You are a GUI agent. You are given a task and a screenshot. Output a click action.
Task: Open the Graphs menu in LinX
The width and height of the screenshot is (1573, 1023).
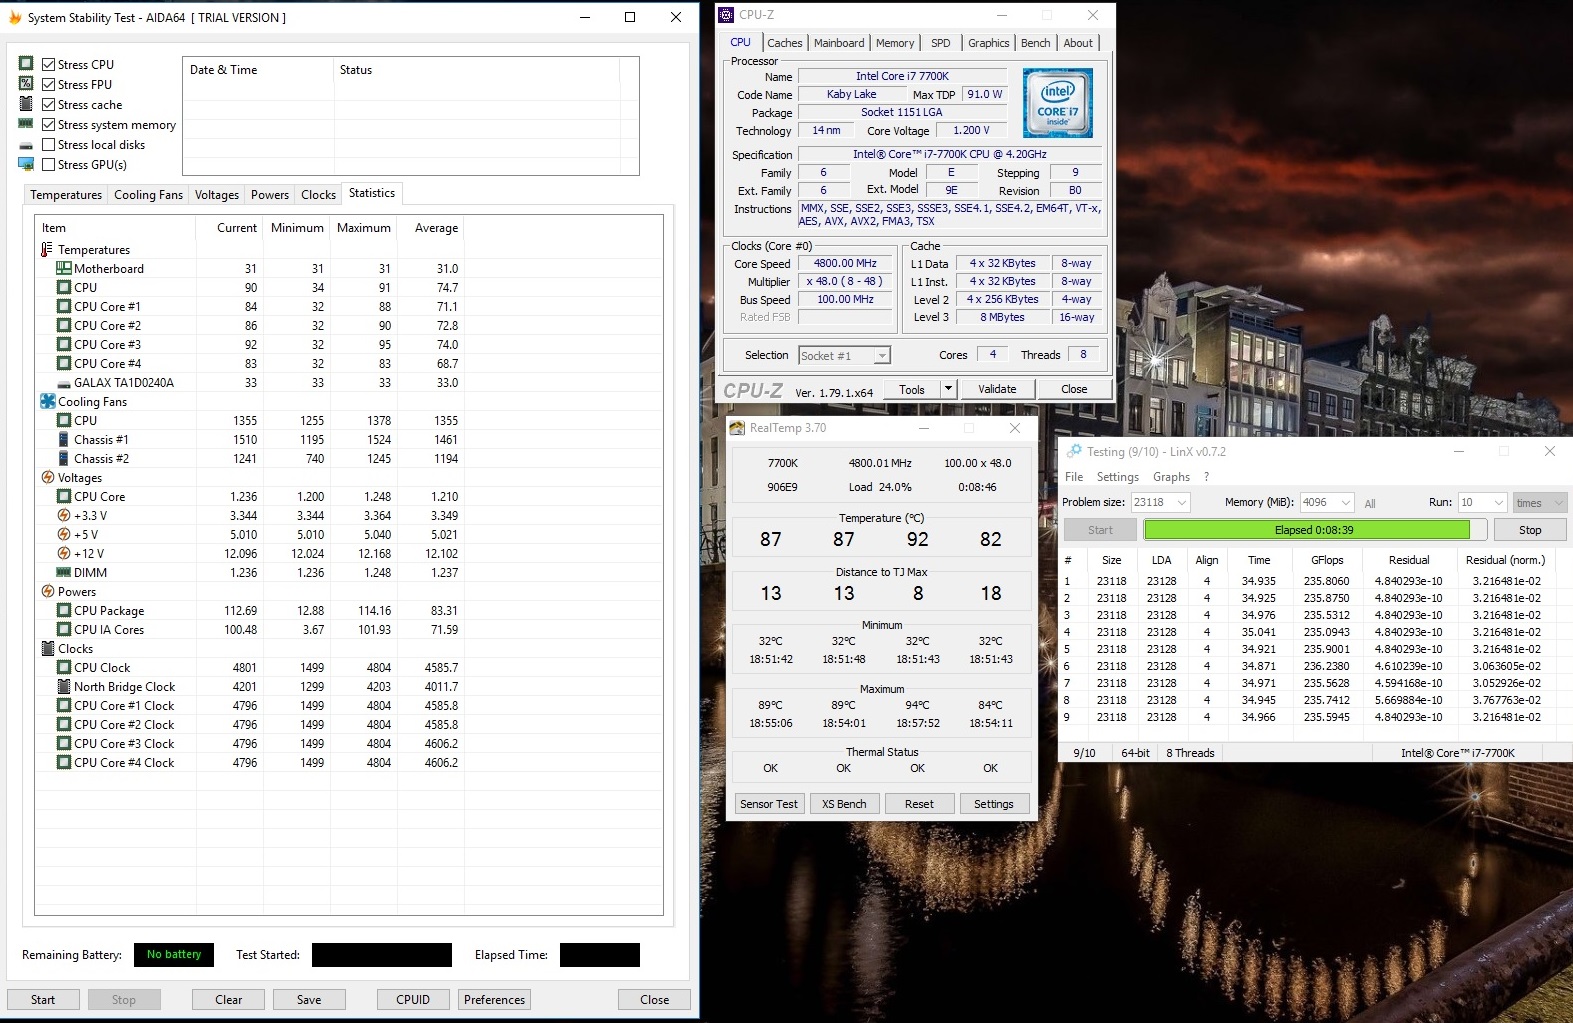click(x=1171, y=477)
